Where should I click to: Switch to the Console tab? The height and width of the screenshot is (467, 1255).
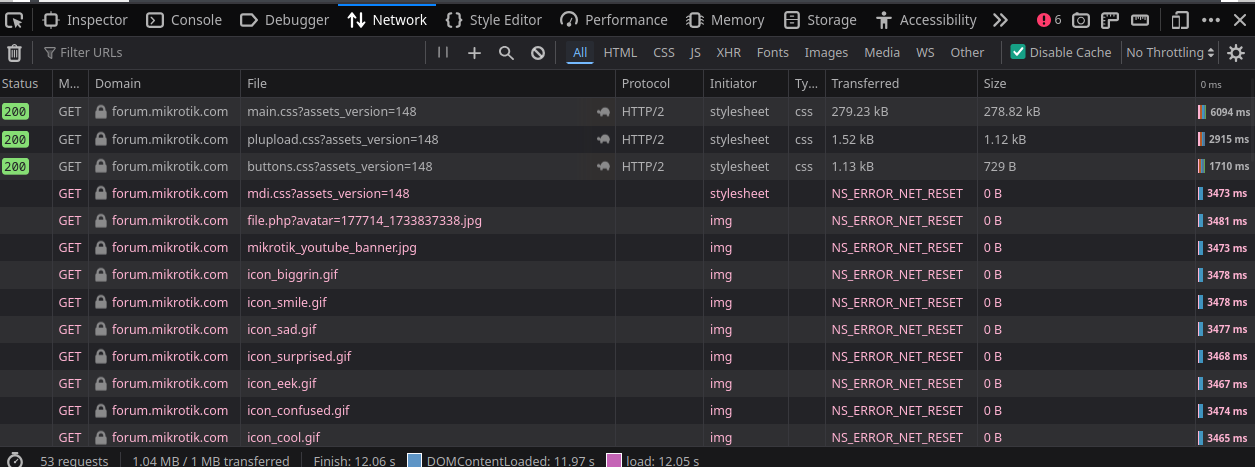[185, 20]
